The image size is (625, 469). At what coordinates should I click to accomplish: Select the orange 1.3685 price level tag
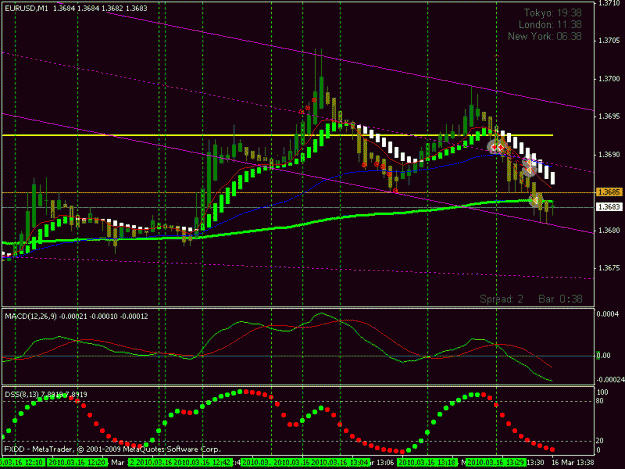[x=609, y=192]
